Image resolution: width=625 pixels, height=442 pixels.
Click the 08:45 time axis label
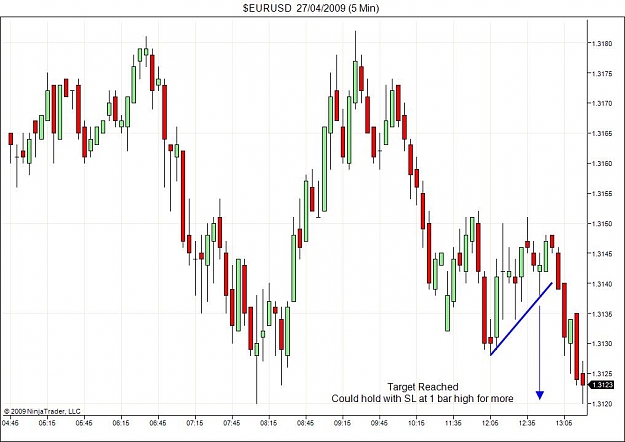pos(305,423)
